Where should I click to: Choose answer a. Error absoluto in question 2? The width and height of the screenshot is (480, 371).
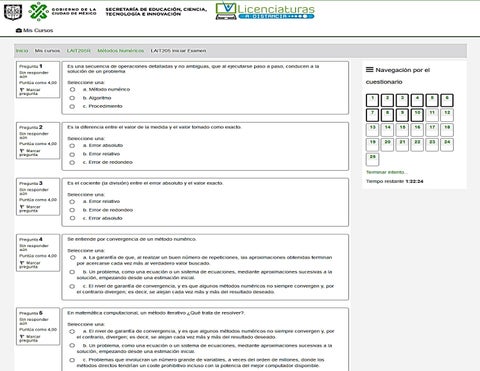click(72, 146)
